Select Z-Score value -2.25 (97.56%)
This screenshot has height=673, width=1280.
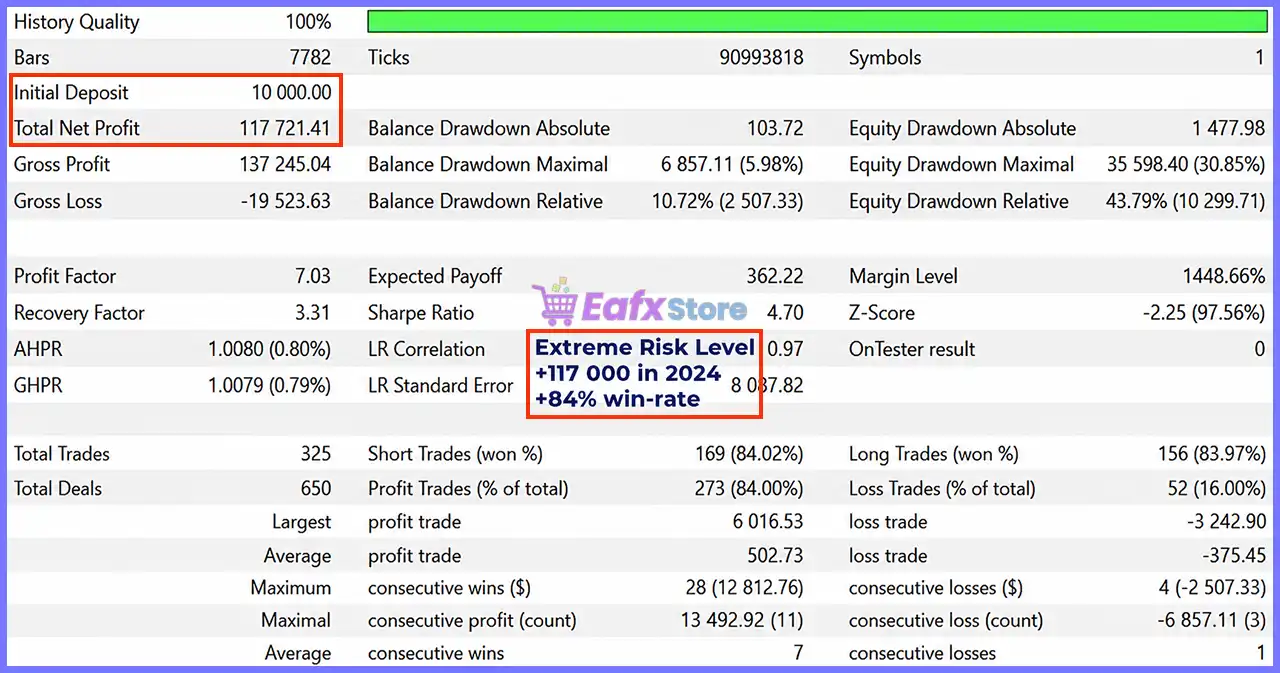coord(1204,313)
